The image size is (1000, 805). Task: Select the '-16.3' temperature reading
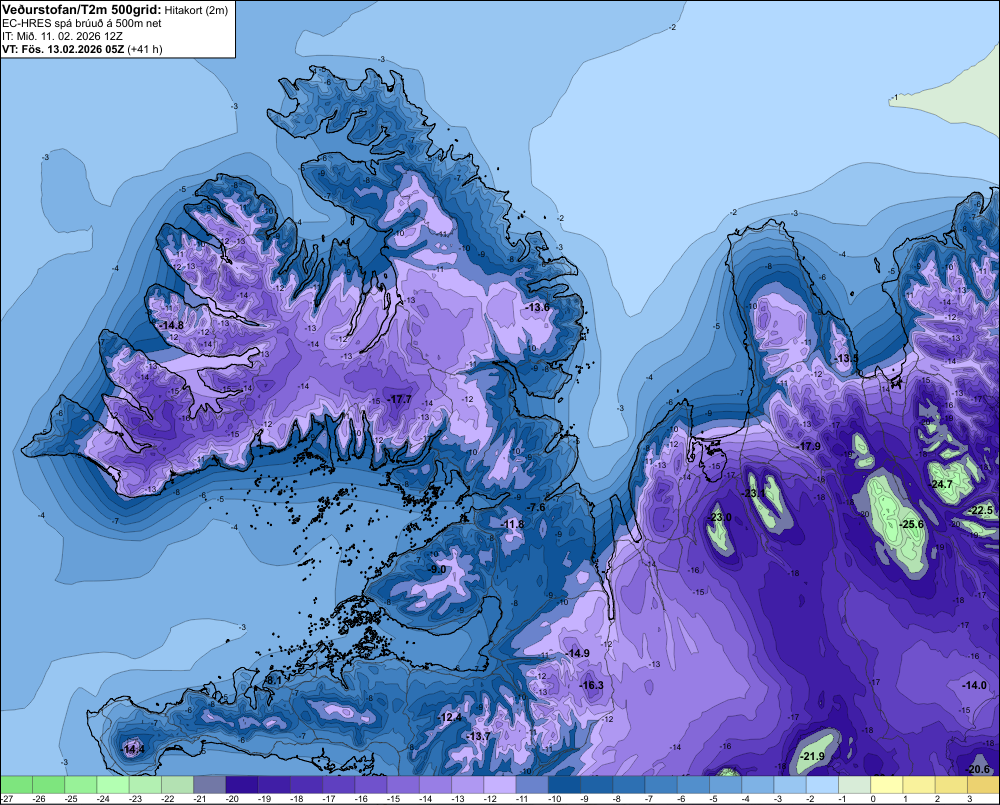(591, 685)
